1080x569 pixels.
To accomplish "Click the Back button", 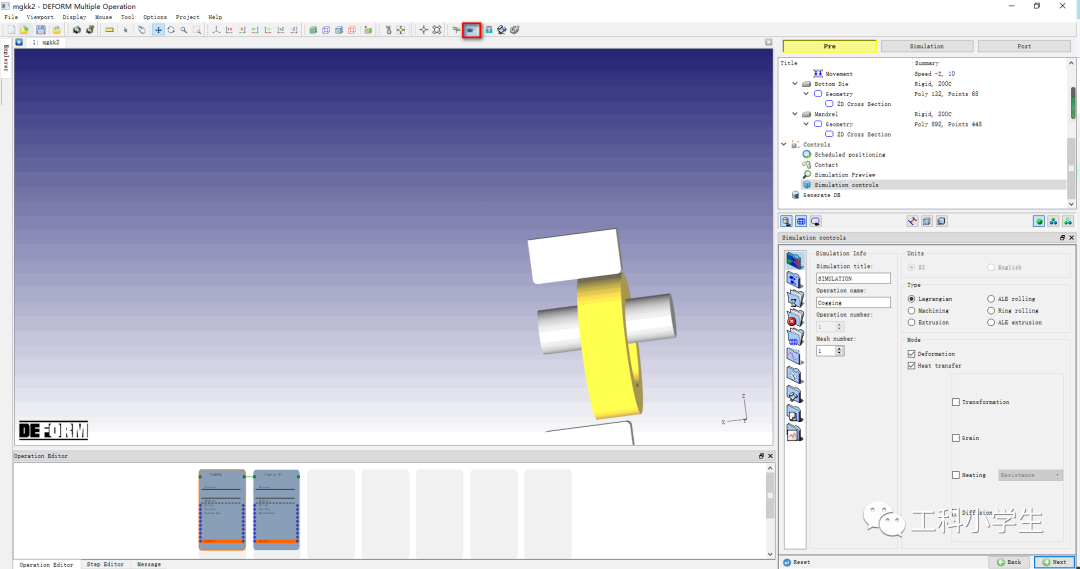I will 1009,562.
